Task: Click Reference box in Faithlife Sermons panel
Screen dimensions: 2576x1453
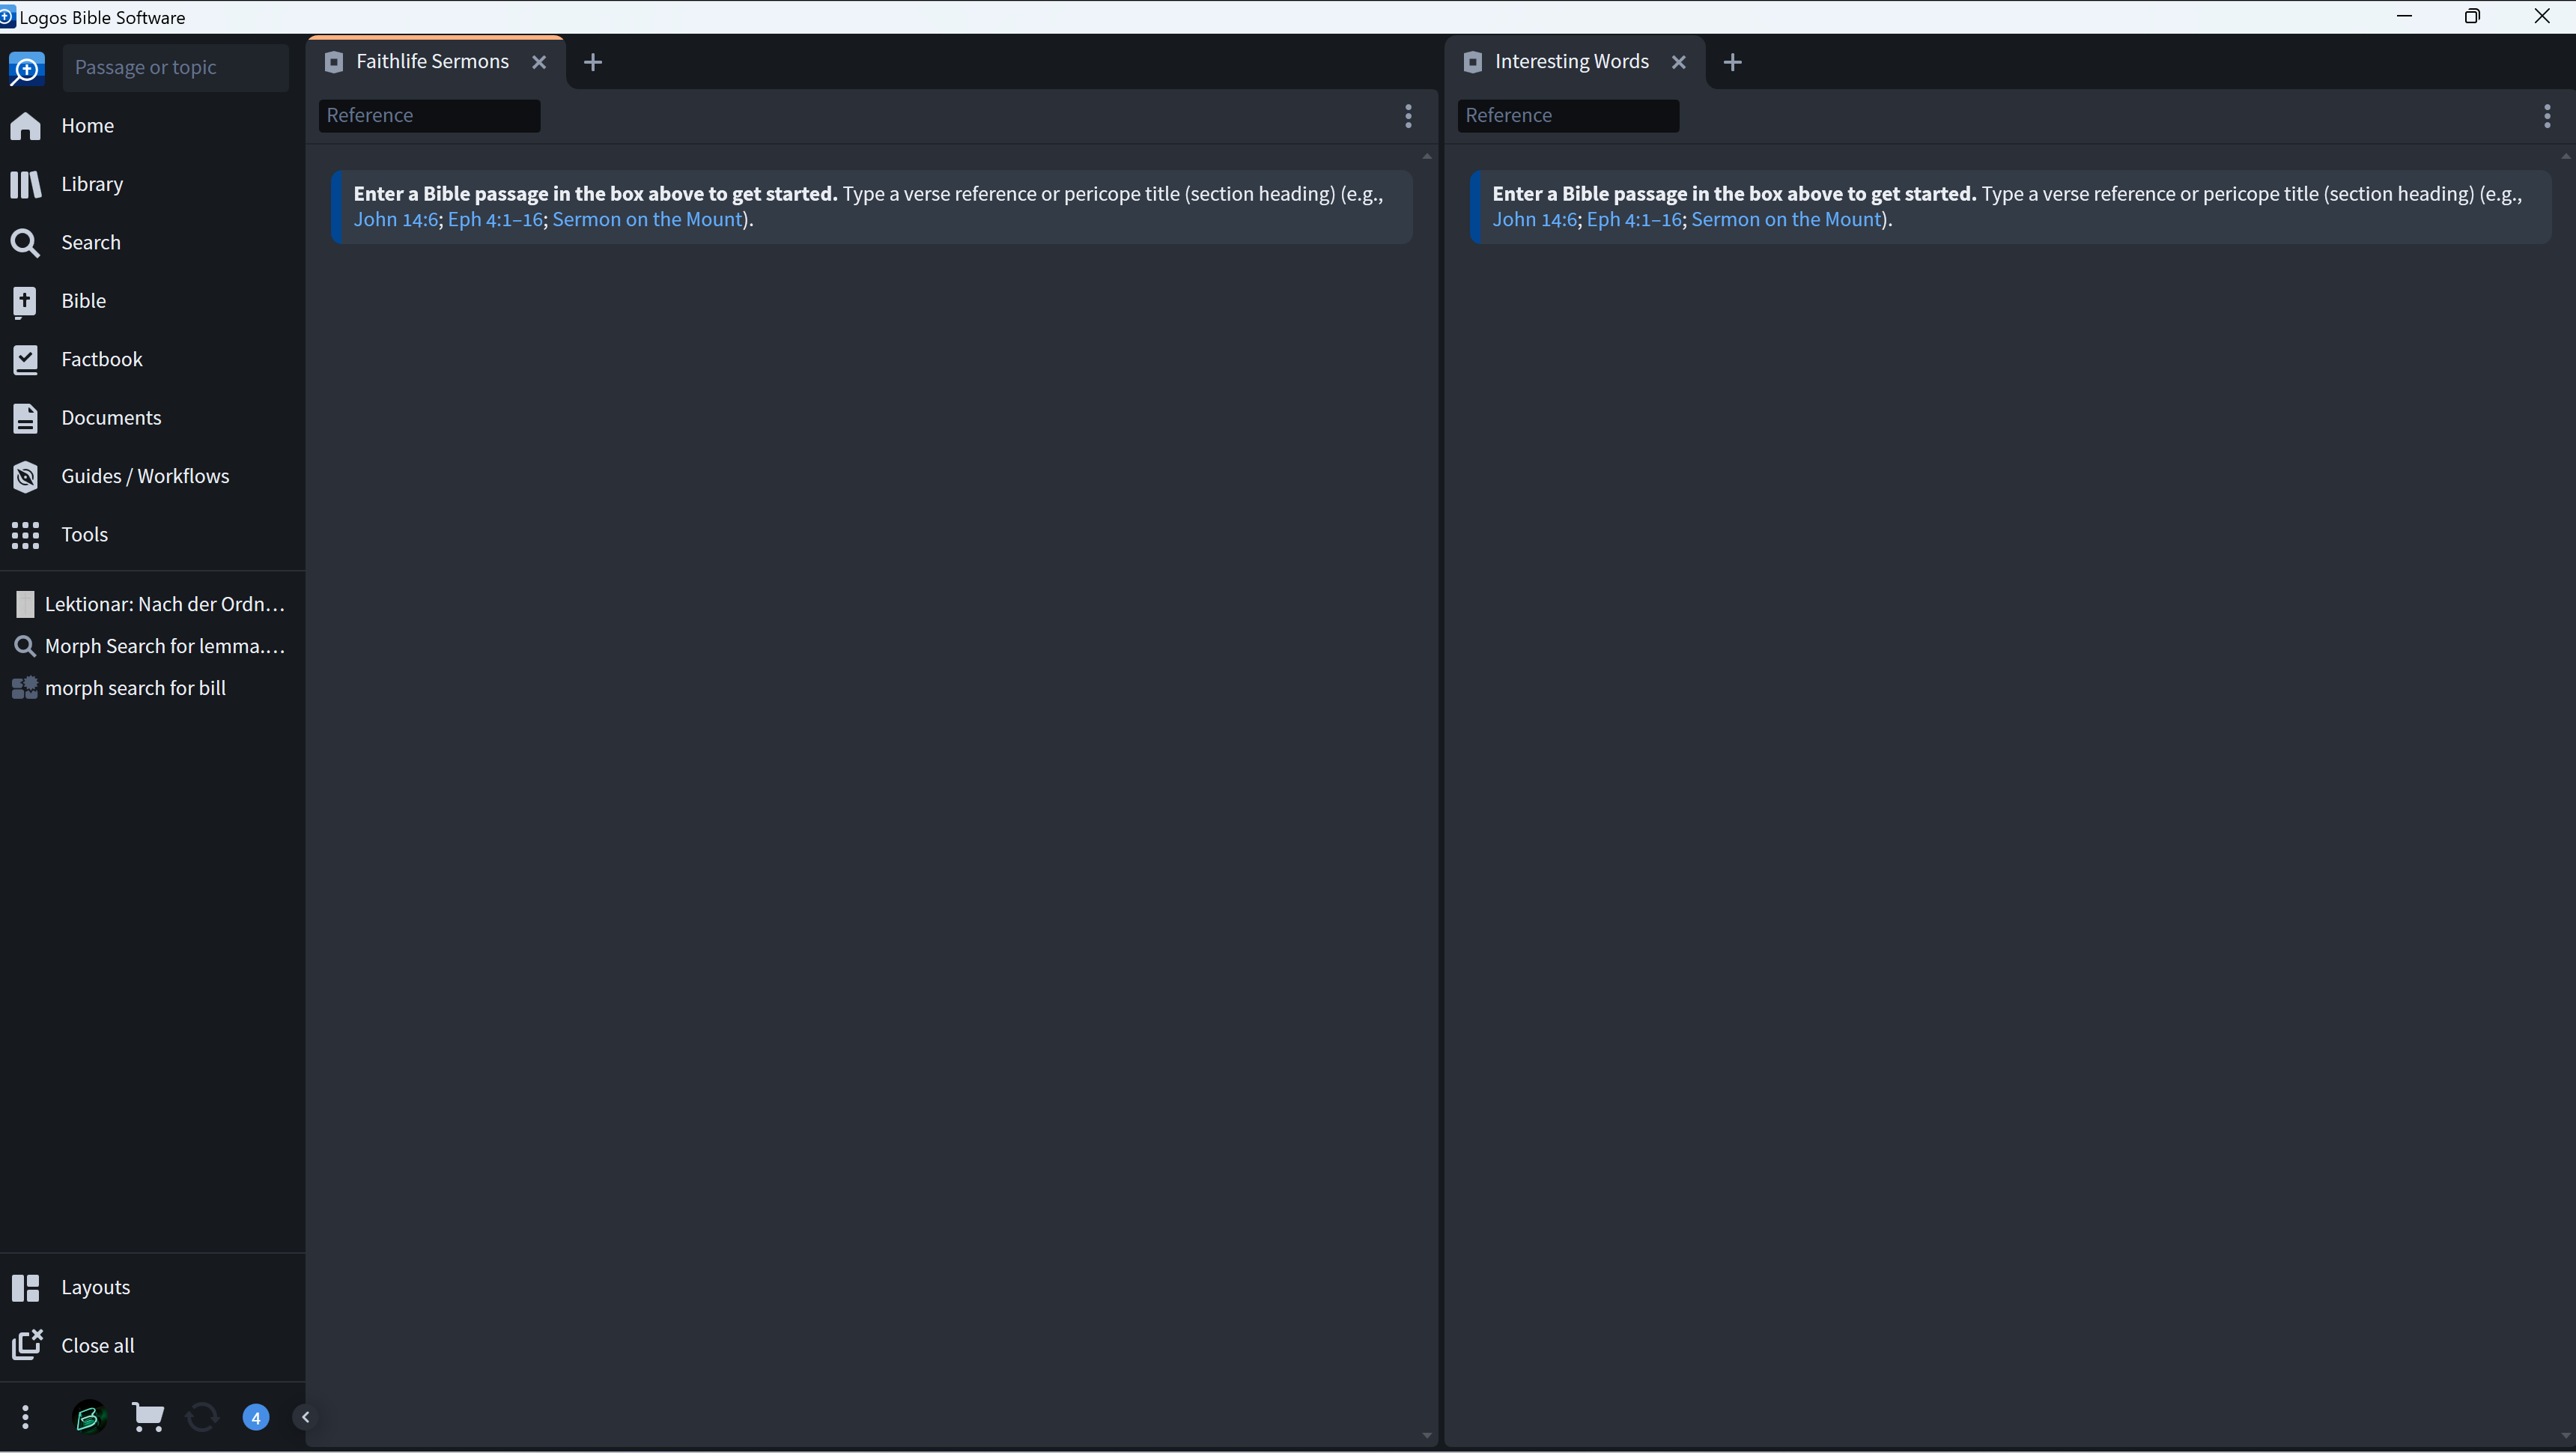Action: click(x=430, y=116)
